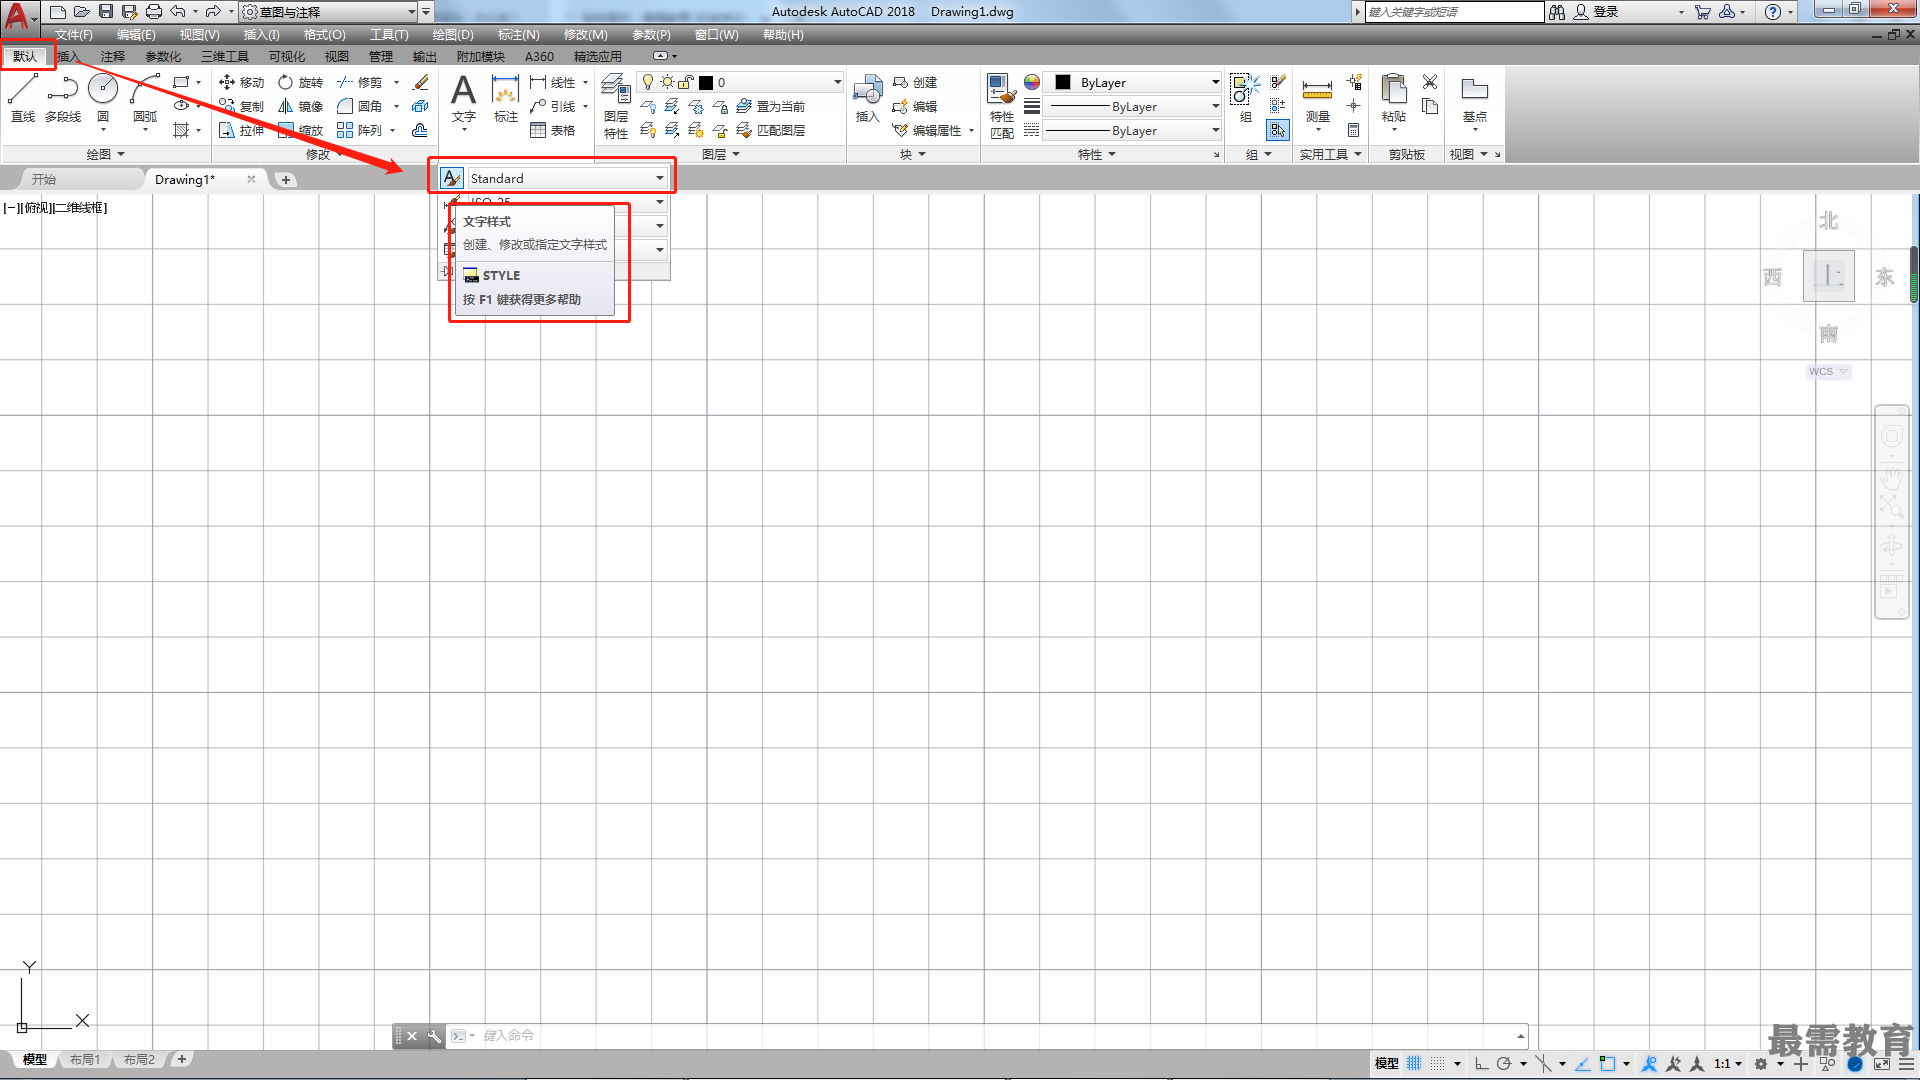Click the Copy (复制) tool
Viewport: 1920px width, 1080px height.
[x=241, y=106]
